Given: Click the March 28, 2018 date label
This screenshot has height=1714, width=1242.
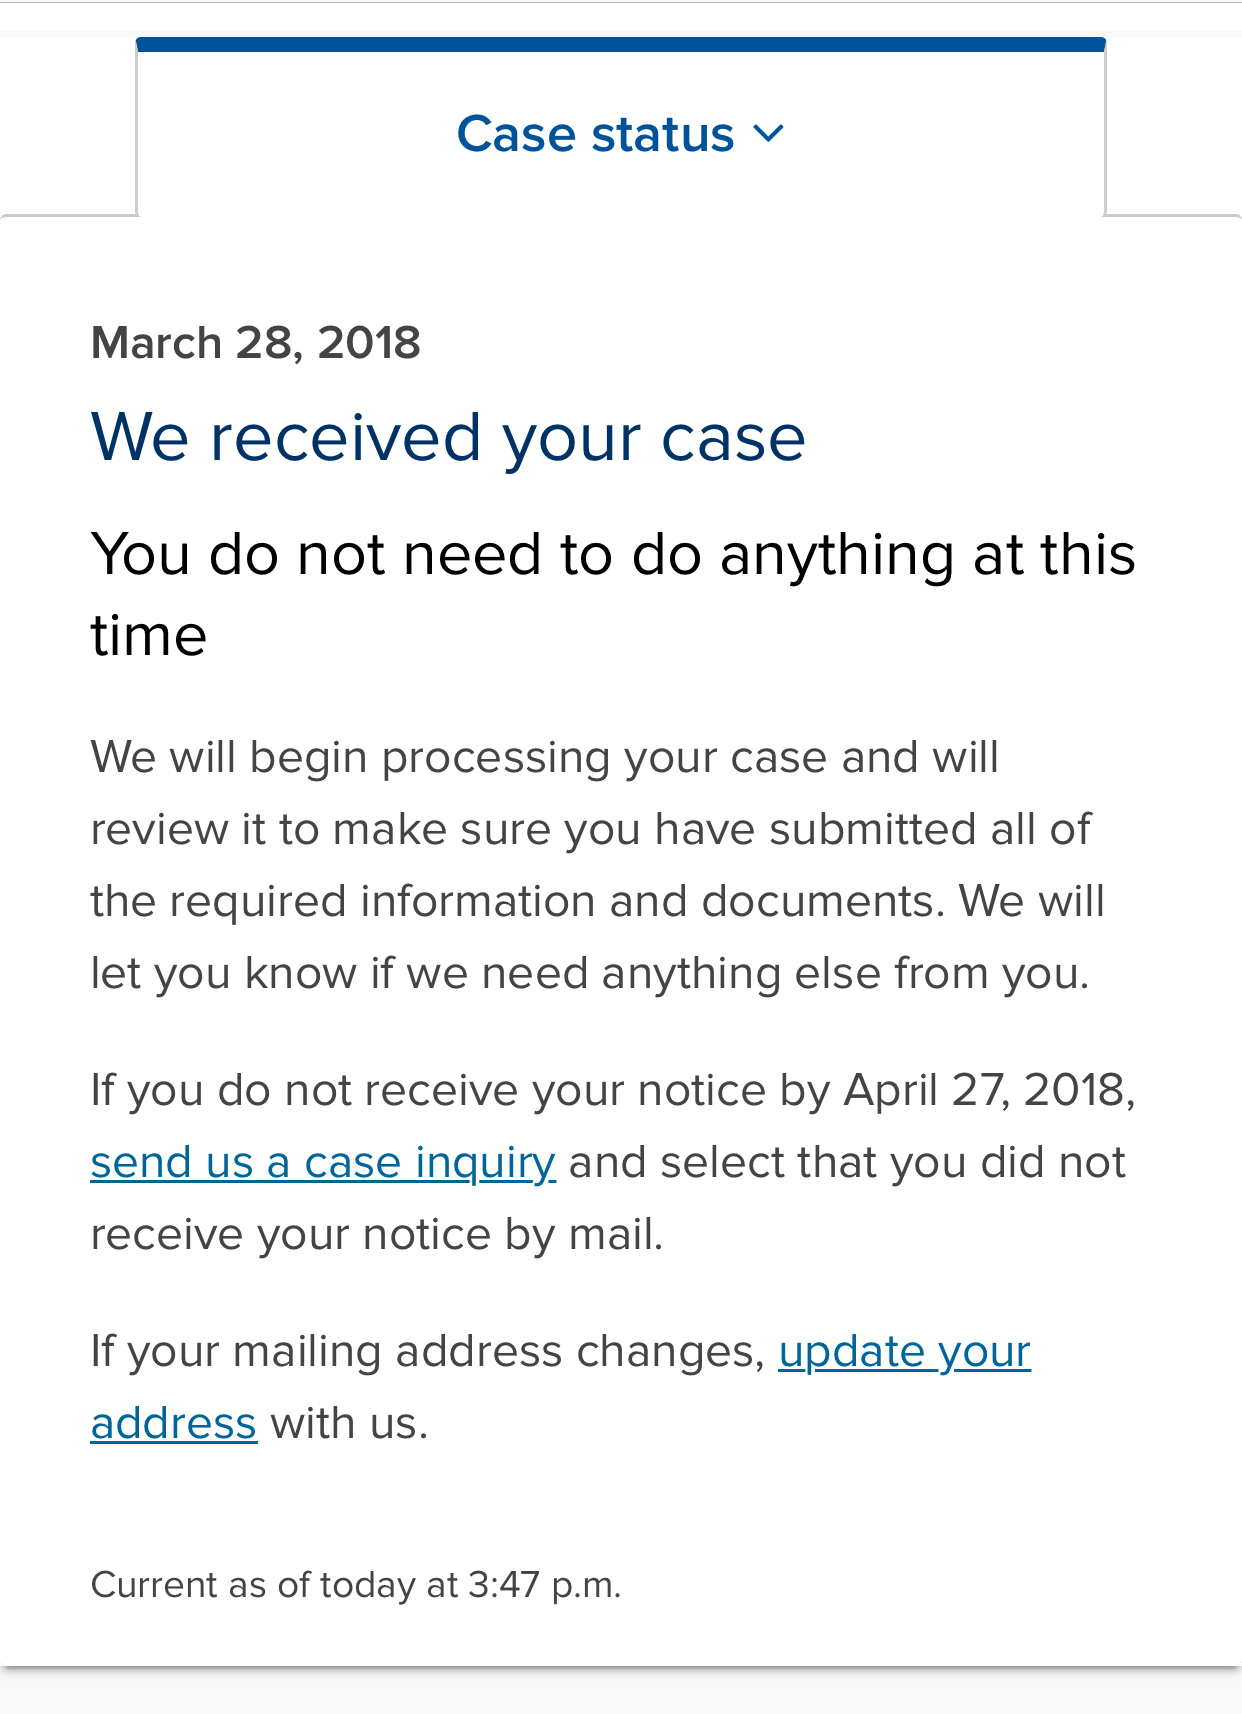Looking at the screenshot, I should [255, 343].
